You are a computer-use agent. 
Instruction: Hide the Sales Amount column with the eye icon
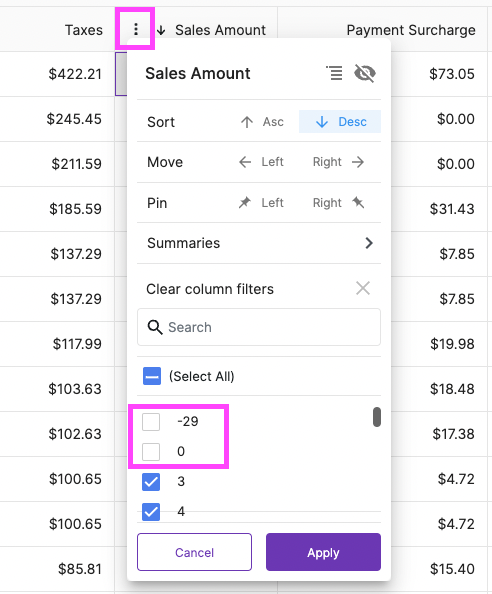[x=365, y=73]
